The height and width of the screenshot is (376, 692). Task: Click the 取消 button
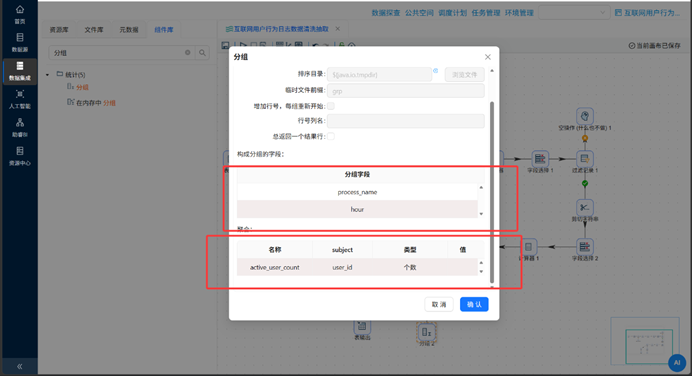(x=439, y=304)
